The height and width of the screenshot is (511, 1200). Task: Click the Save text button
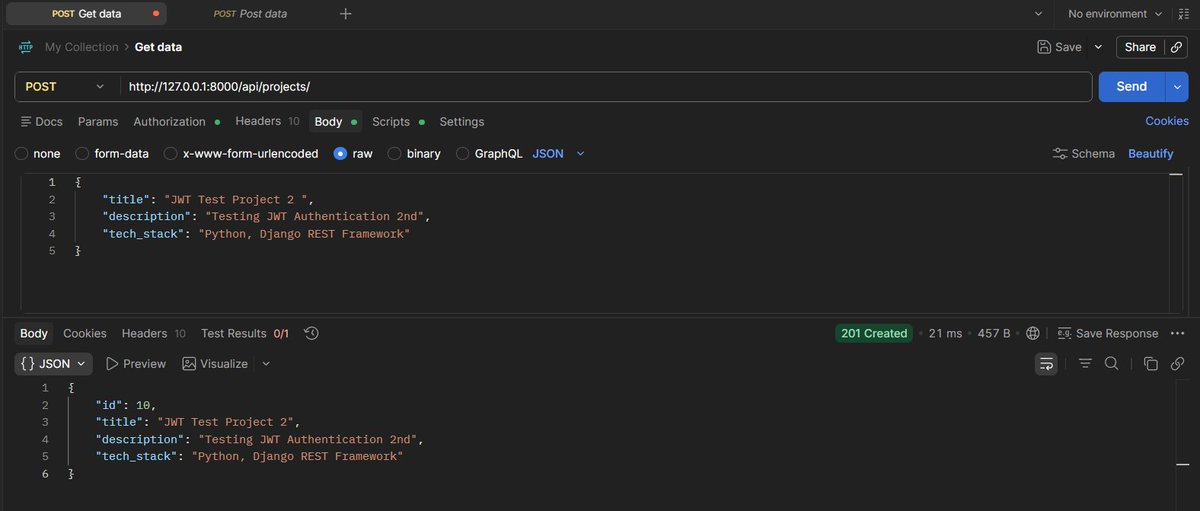pyautogui.click(x=1068, y=47)
